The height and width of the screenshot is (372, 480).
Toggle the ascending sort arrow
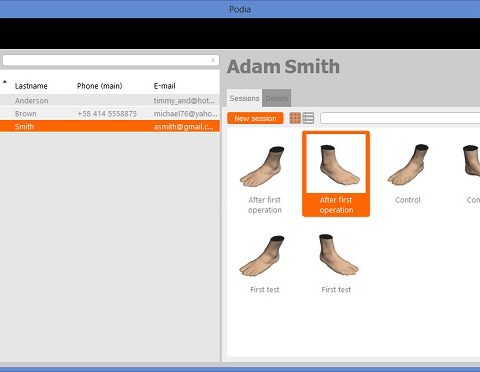click(5, 82)
